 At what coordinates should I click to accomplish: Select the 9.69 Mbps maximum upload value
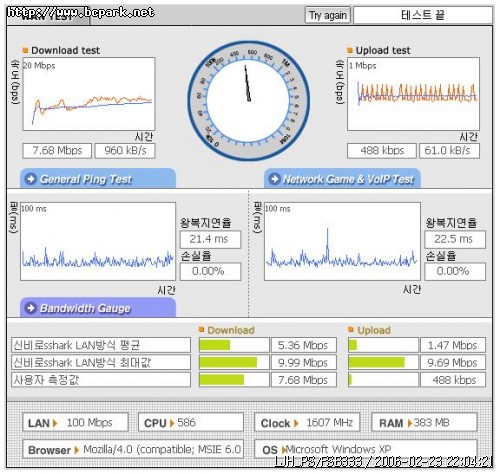(x=453, y=362)
